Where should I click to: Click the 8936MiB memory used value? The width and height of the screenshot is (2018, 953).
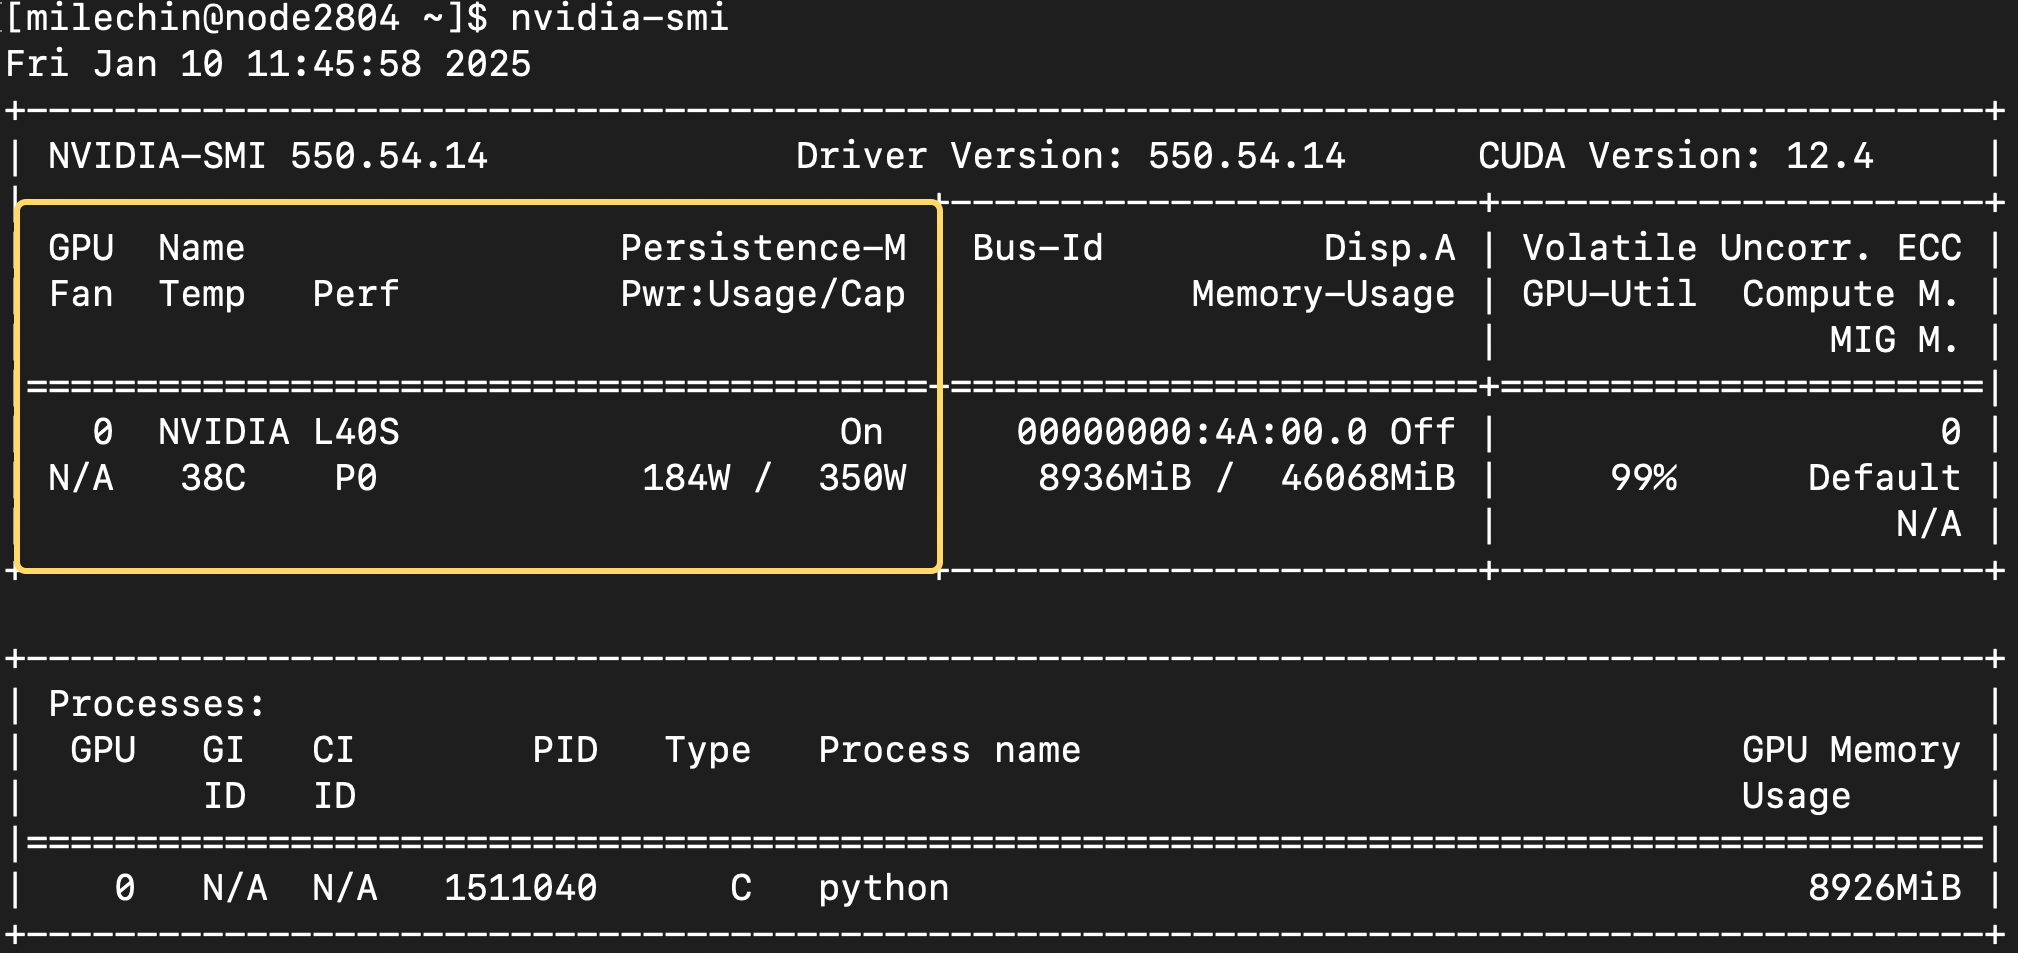[x=1114, y=478]
